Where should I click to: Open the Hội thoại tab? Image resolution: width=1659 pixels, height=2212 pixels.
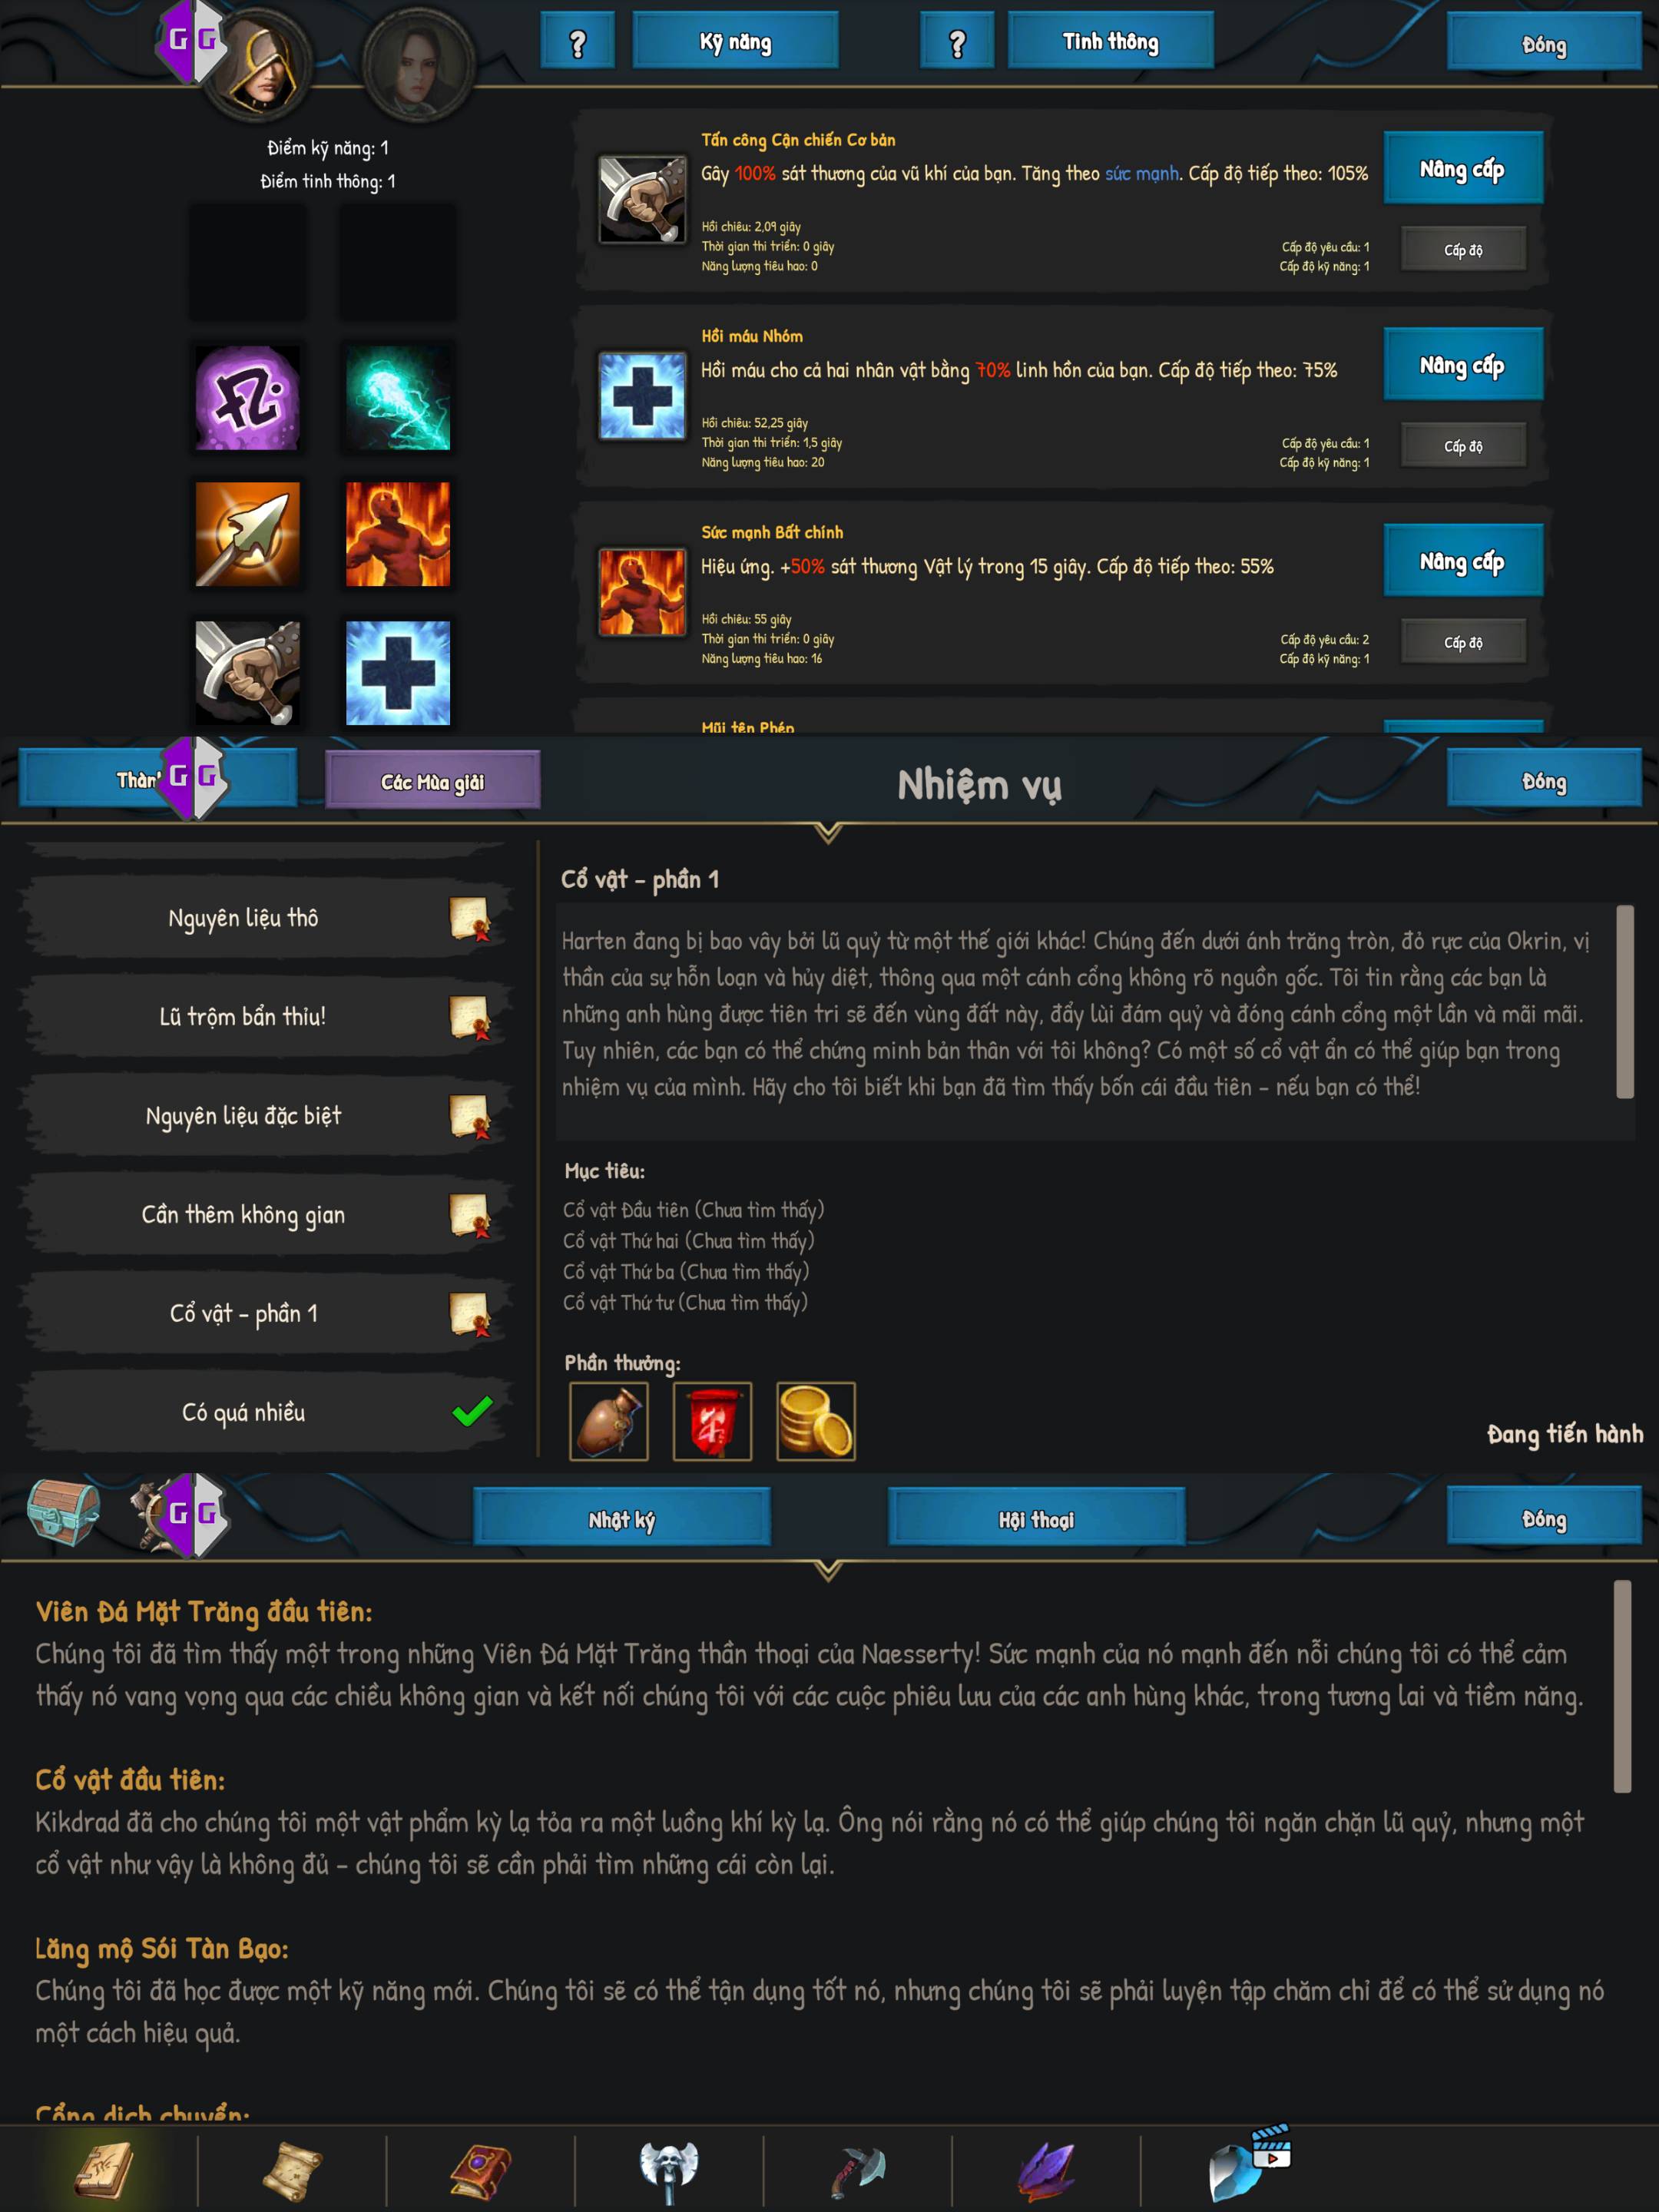tap(1036, 1519)
